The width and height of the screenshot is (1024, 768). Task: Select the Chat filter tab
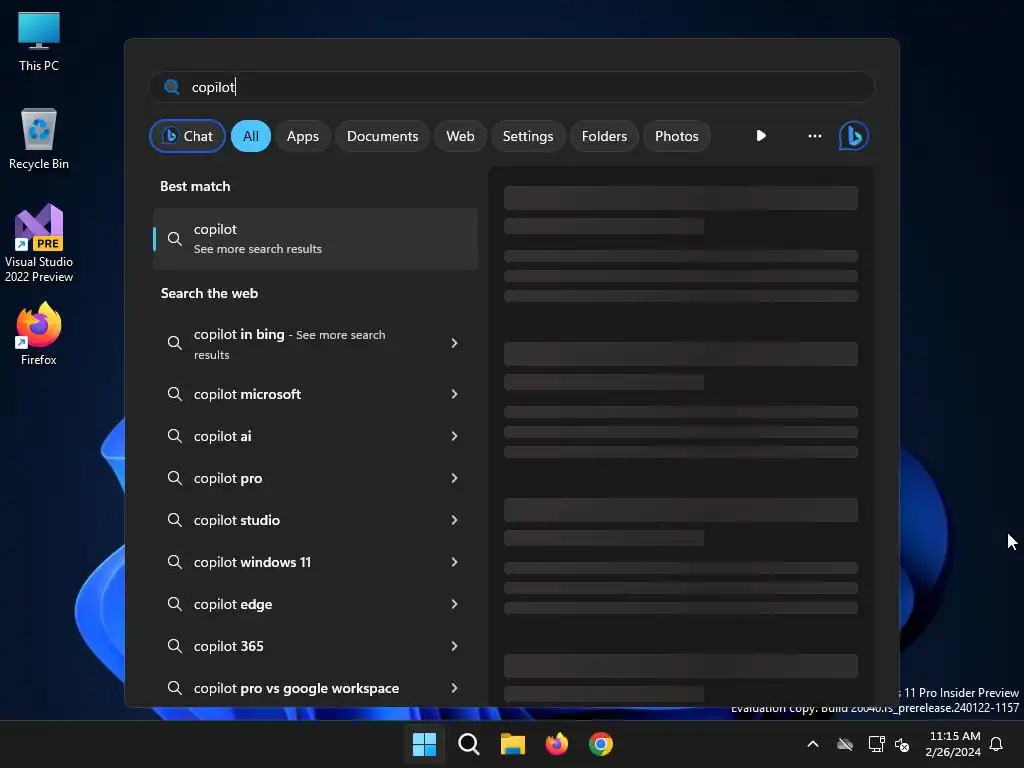[x=187, y=136]
